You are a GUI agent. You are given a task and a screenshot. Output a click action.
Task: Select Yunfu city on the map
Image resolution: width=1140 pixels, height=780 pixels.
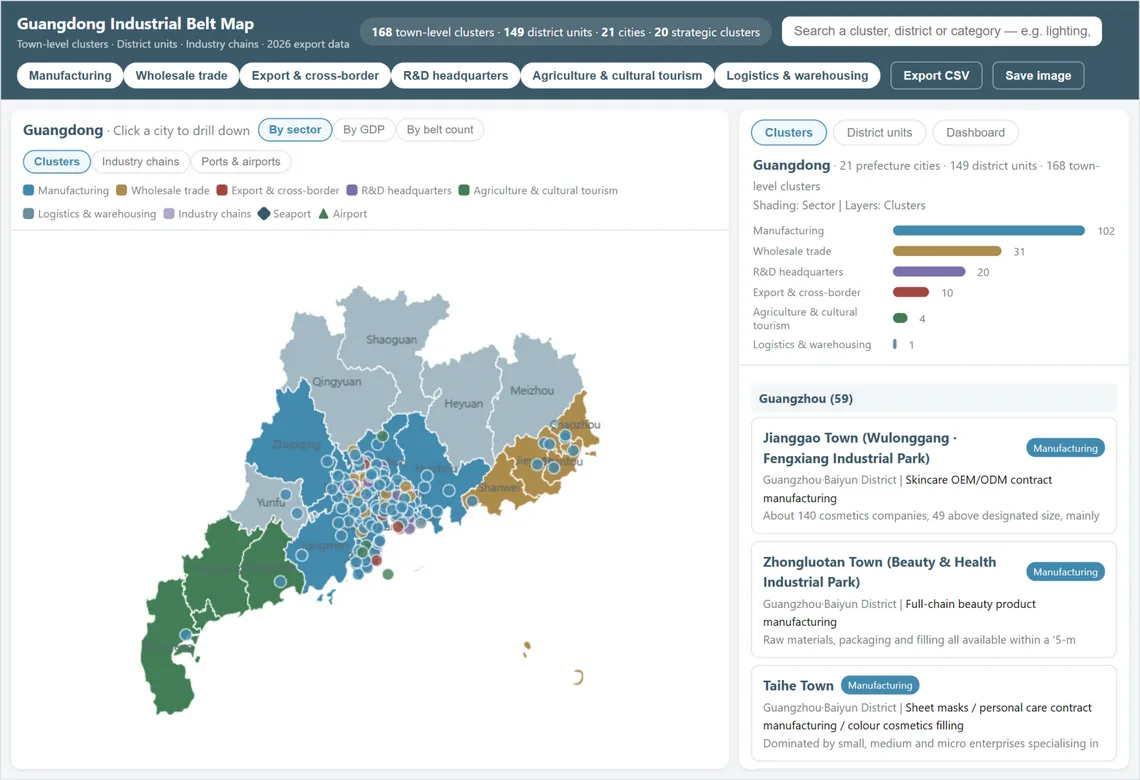click(270, 502)
